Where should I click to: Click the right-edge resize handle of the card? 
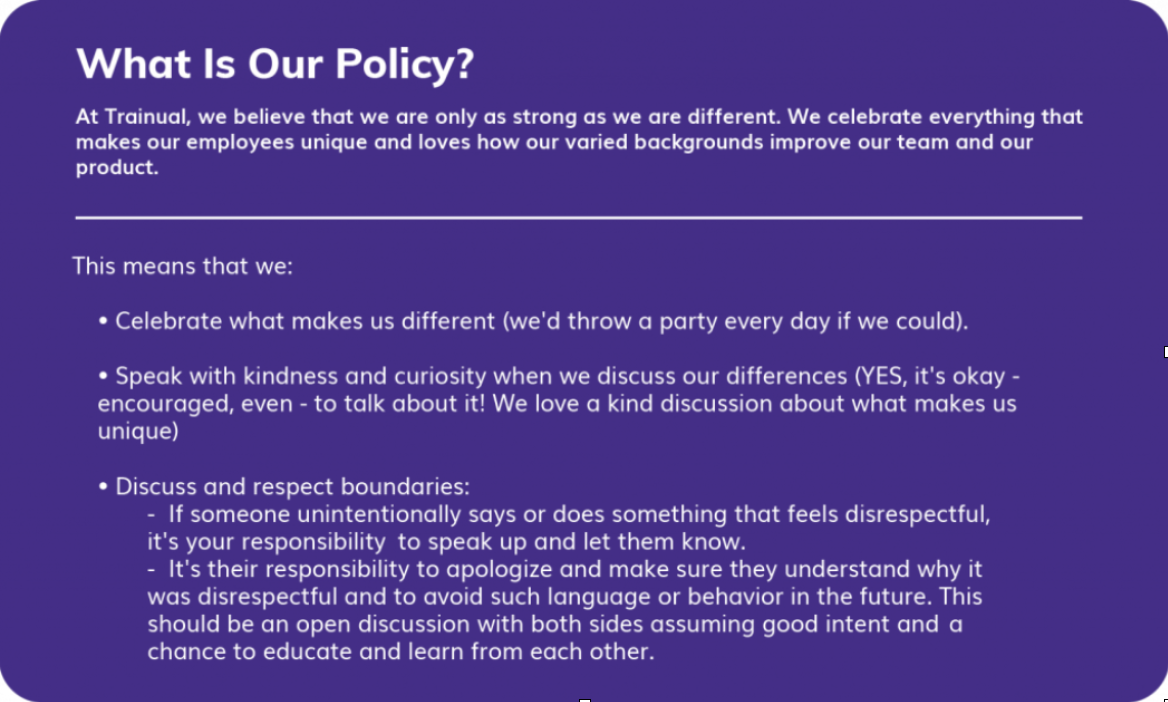[x=1166, y=351]
